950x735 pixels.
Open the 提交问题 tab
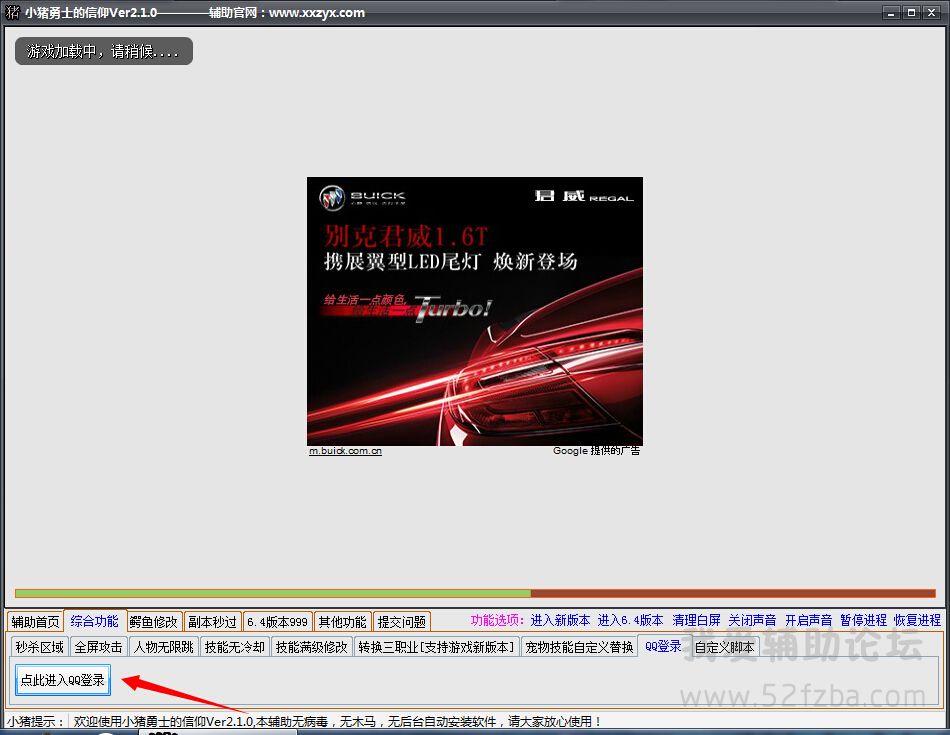coord(402,622)
